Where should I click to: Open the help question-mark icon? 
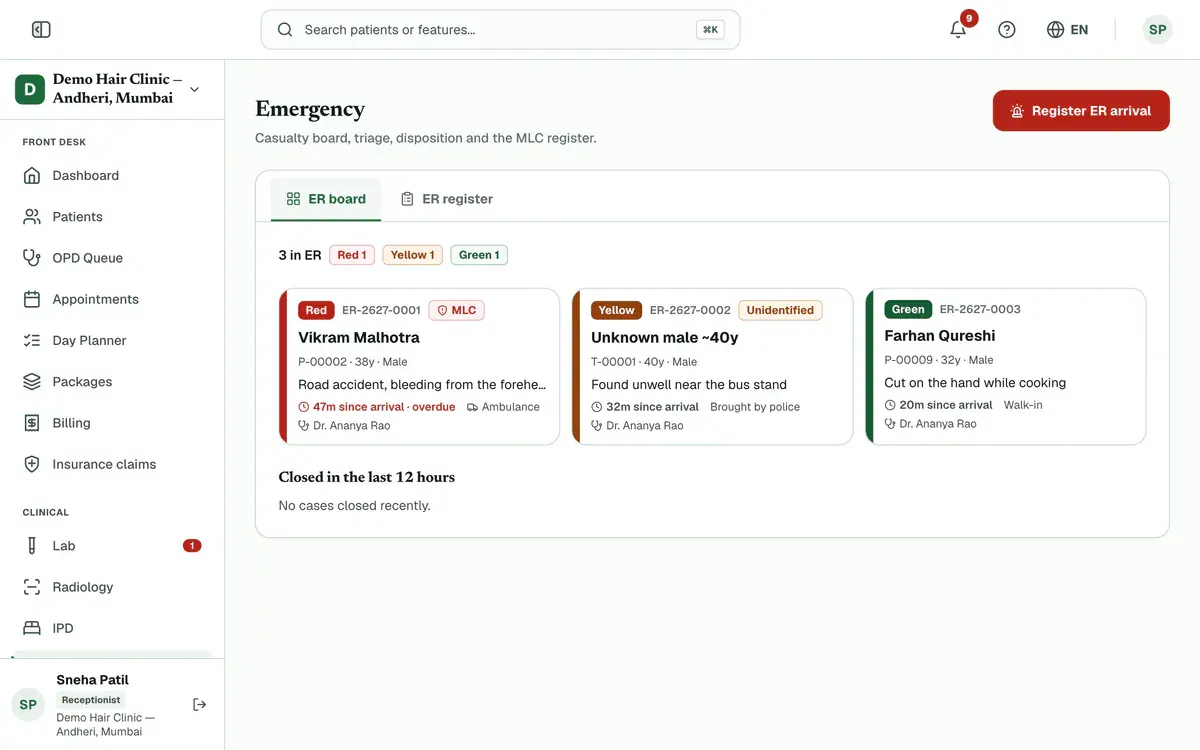(x=1007, y=30)
